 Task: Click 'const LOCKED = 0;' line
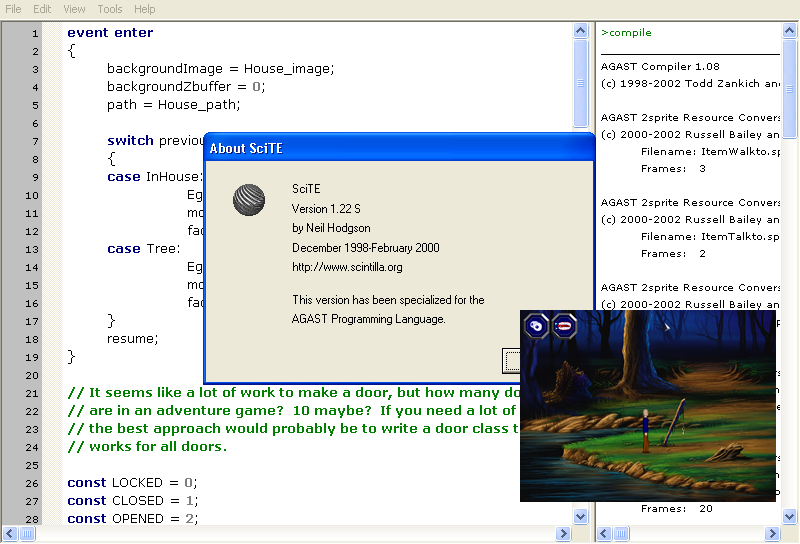point(132,483)
